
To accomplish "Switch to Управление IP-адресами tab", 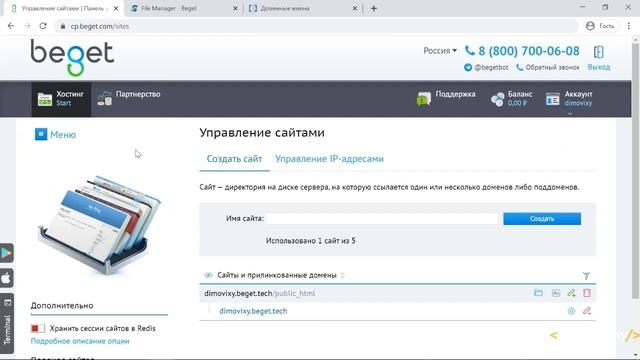I will pos(329,159).
